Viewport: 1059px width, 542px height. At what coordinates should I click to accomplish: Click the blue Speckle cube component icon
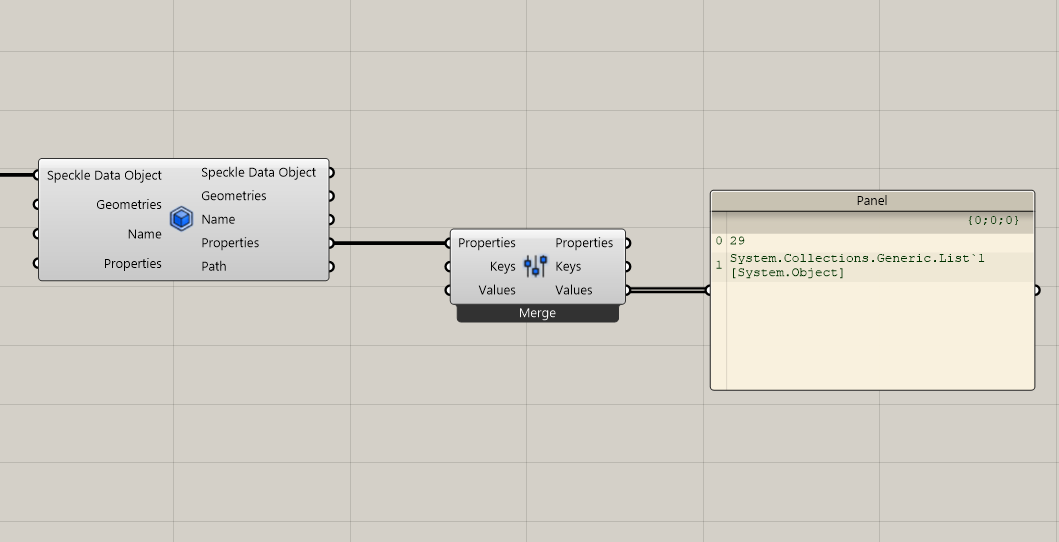point(182,219)
